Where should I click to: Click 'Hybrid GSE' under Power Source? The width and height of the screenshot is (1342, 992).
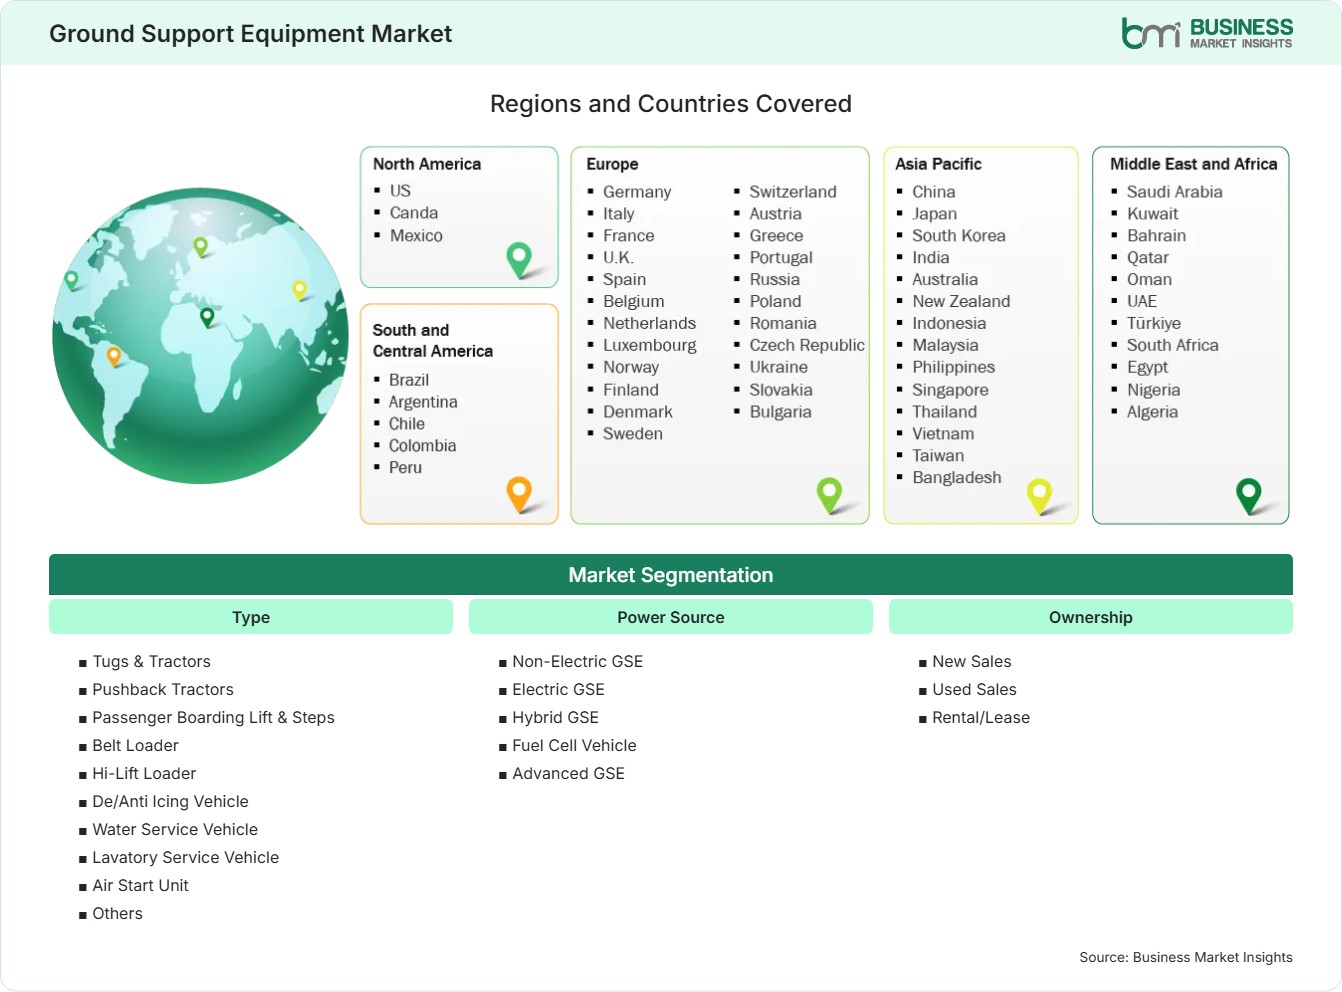[555, 718]
